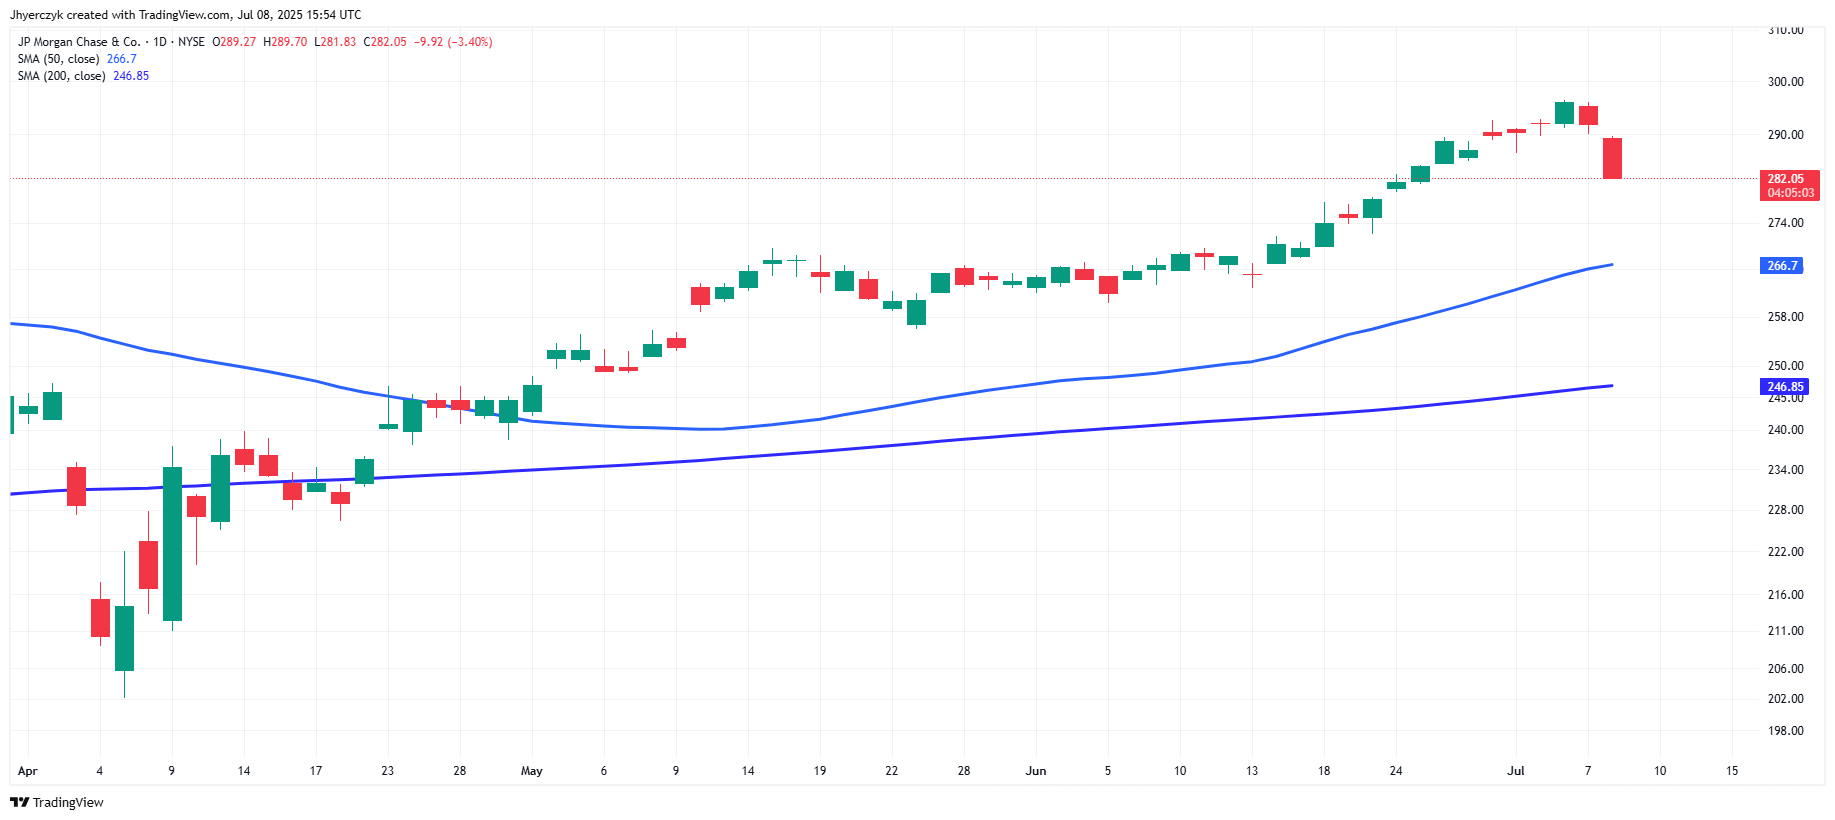This screenshot has height=820, width=1835.
Task: Click the May label on date axis
Action: tap(532, 771)
